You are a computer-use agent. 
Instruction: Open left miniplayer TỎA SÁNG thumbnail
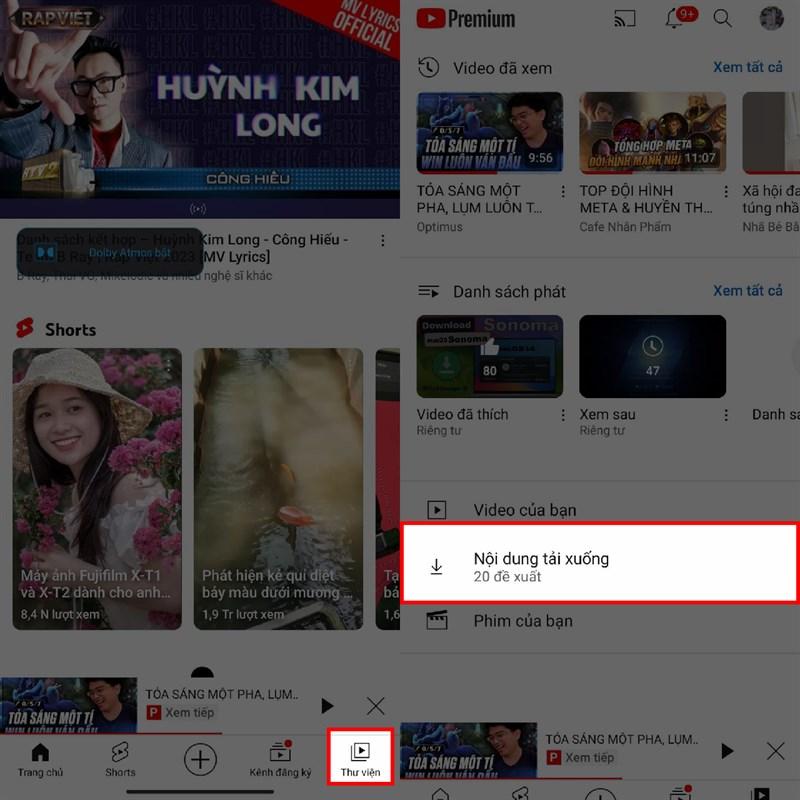click(x=68, y=706)
